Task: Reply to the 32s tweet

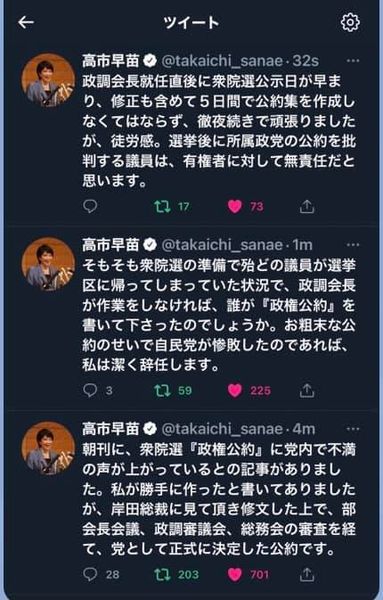Action: click(x=90, y=206)
